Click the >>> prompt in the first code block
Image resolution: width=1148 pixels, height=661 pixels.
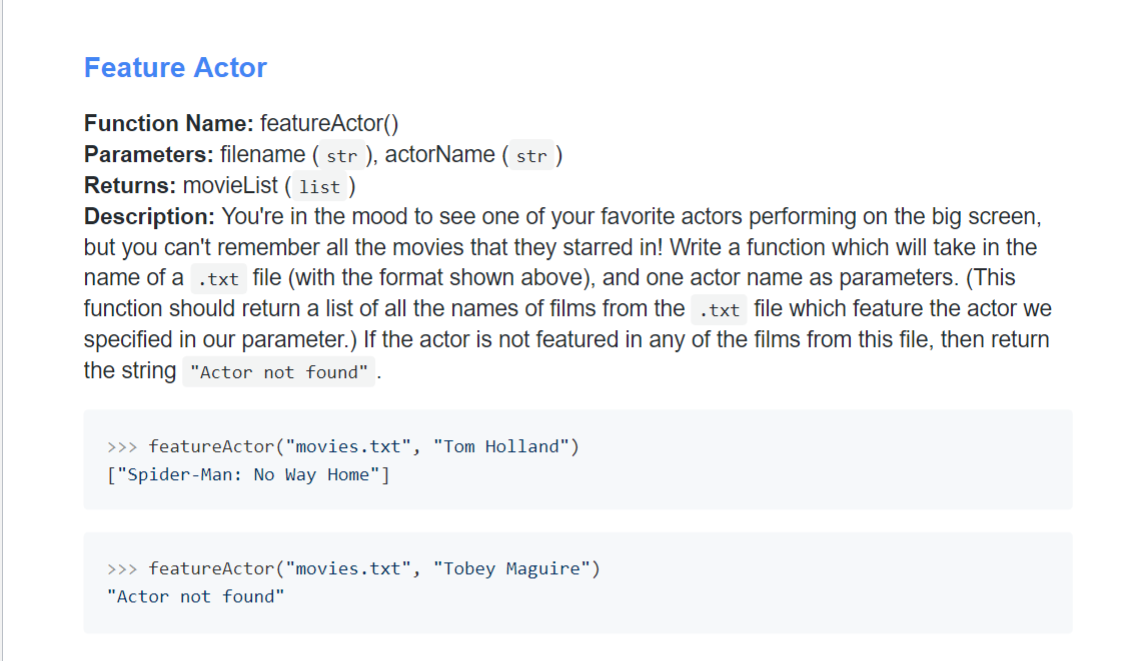tap(120, 446)
